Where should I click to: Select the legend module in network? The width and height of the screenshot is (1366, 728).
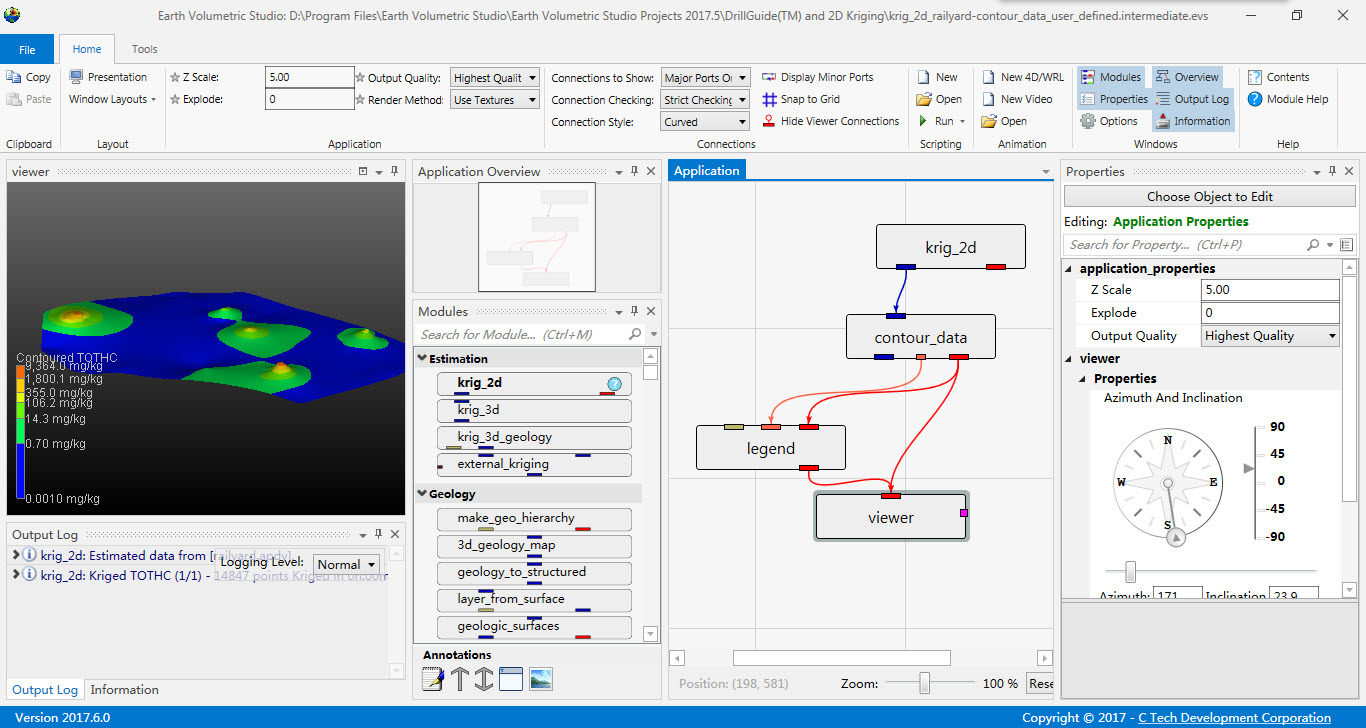[x=771, y=448]
